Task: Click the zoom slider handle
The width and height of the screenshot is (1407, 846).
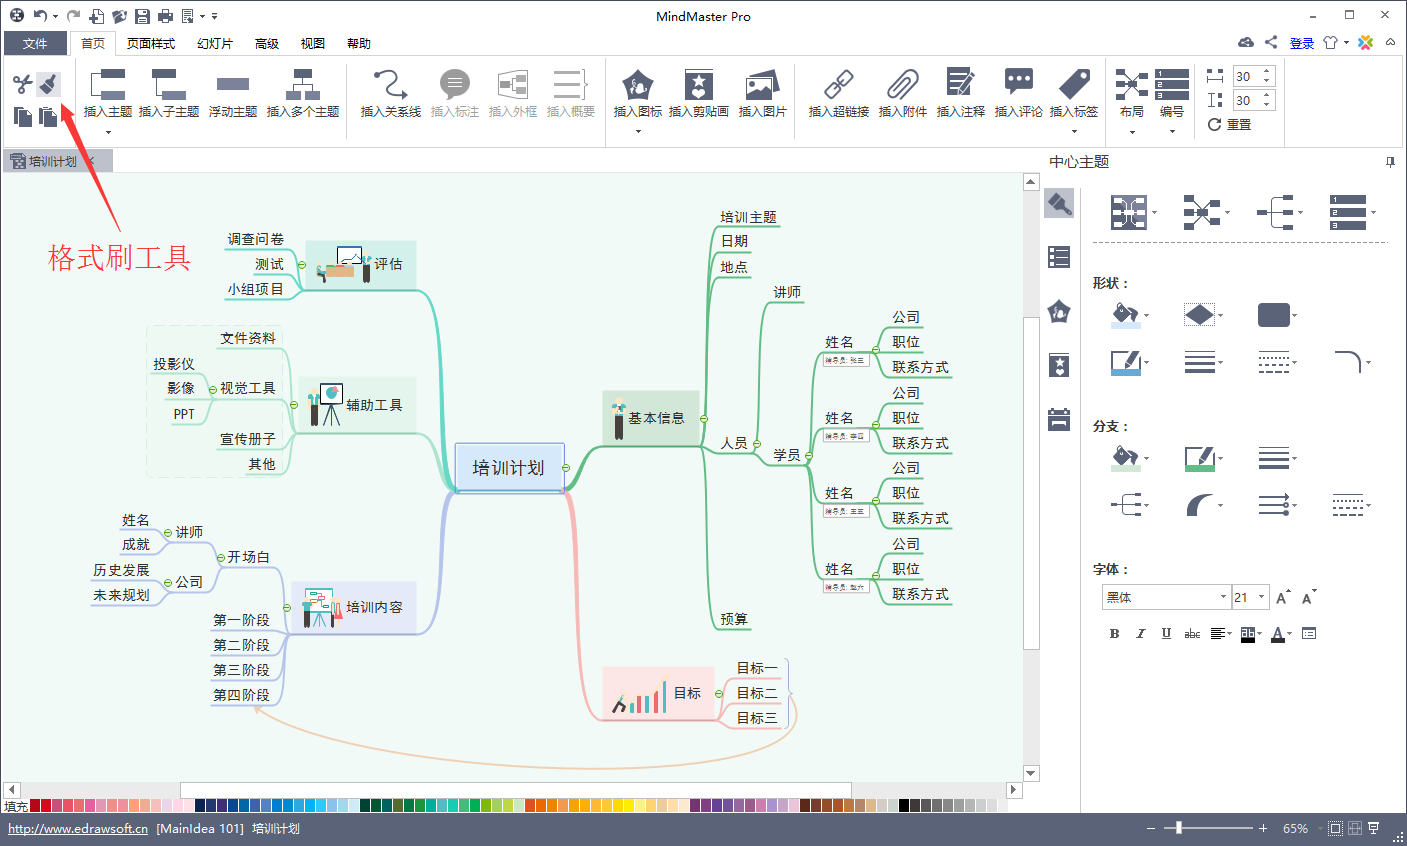Action: pyautogui.click(x=1179, y=828)
